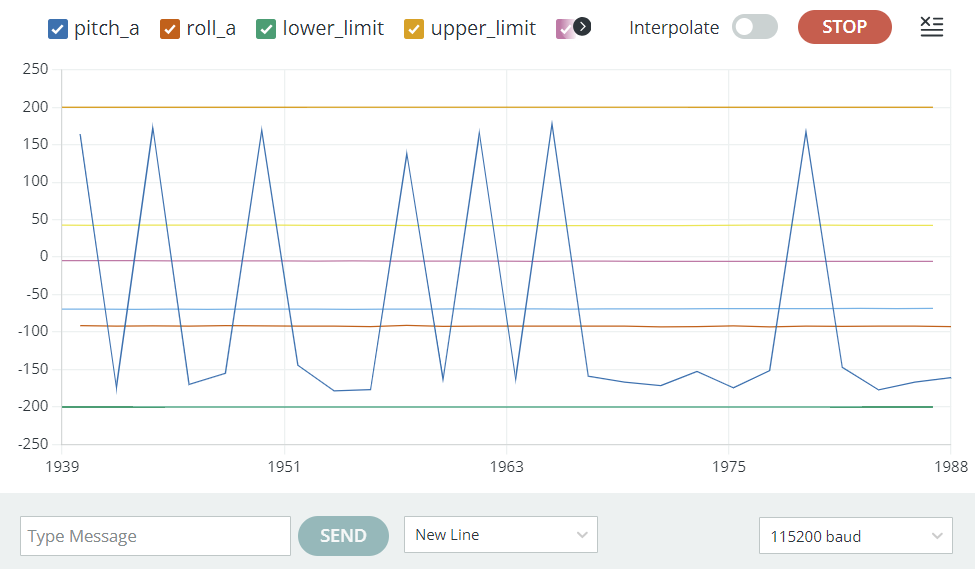This screenshot has height=569, width=975.
Task: Send the typed message
Action: [343, 535]
